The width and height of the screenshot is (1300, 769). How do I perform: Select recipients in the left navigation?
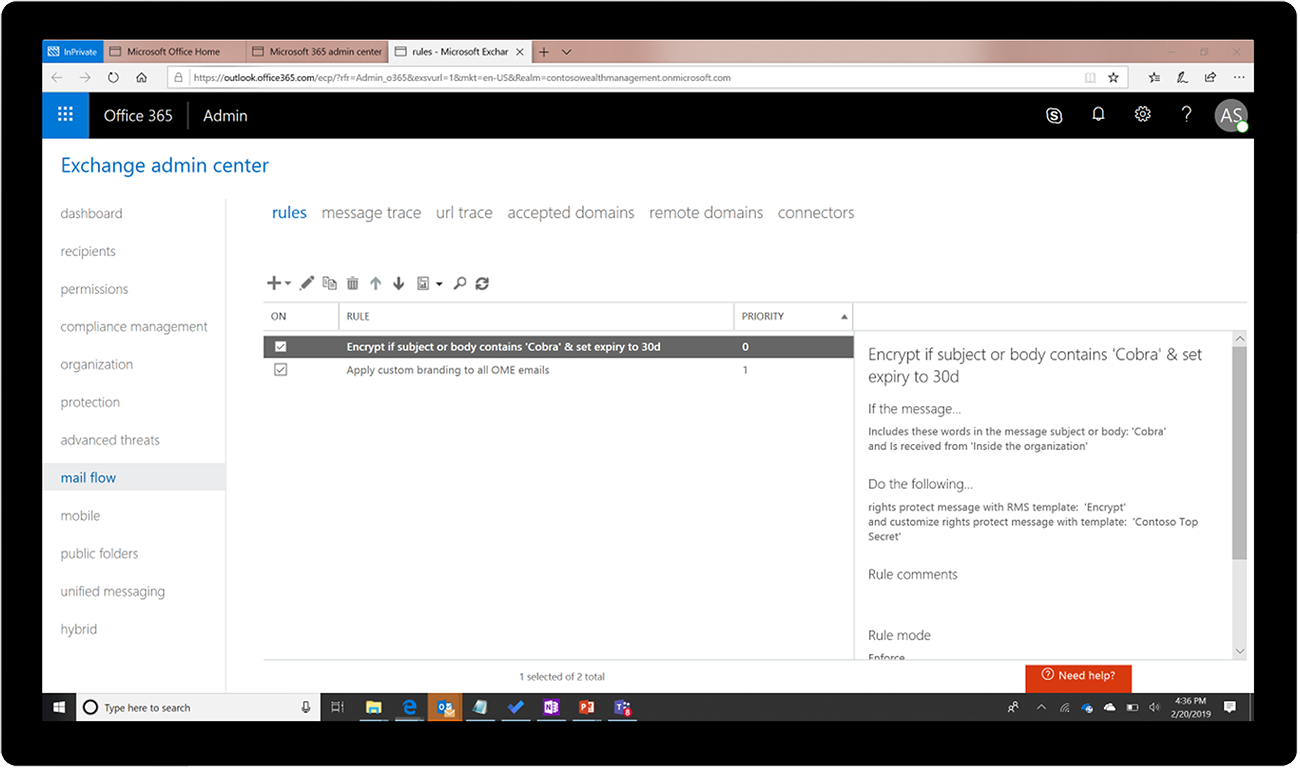(88, 251)
